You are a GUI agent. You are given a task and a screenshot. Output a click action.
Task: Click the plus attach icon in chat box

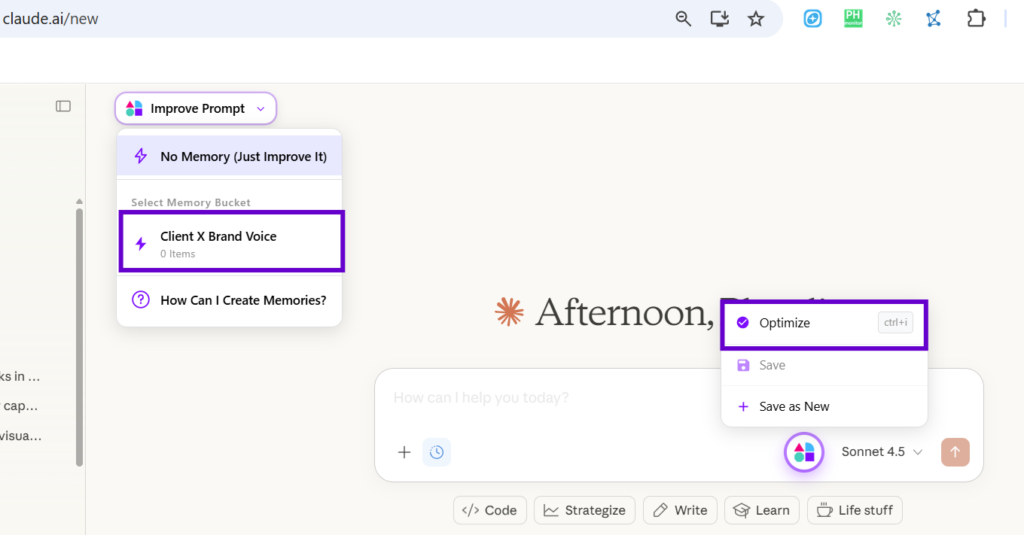tap(404, 452)
